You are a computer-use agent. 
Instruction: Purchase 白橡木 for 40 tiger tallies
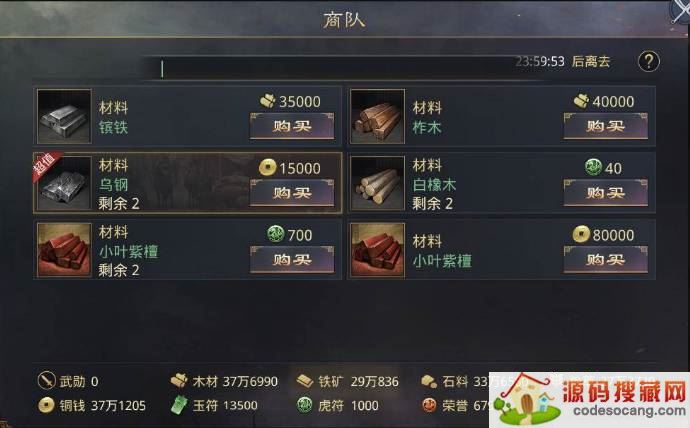click(606, 193)
